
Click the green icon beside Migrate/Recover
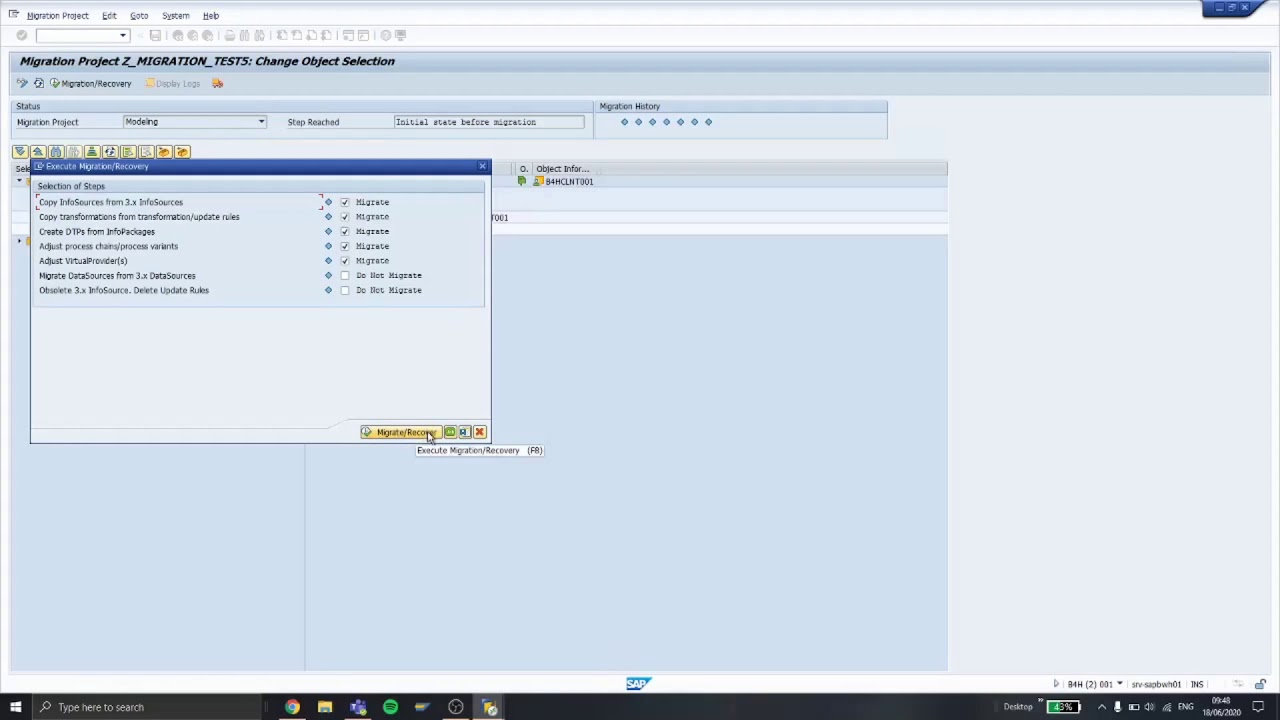(x=450, y=432)
